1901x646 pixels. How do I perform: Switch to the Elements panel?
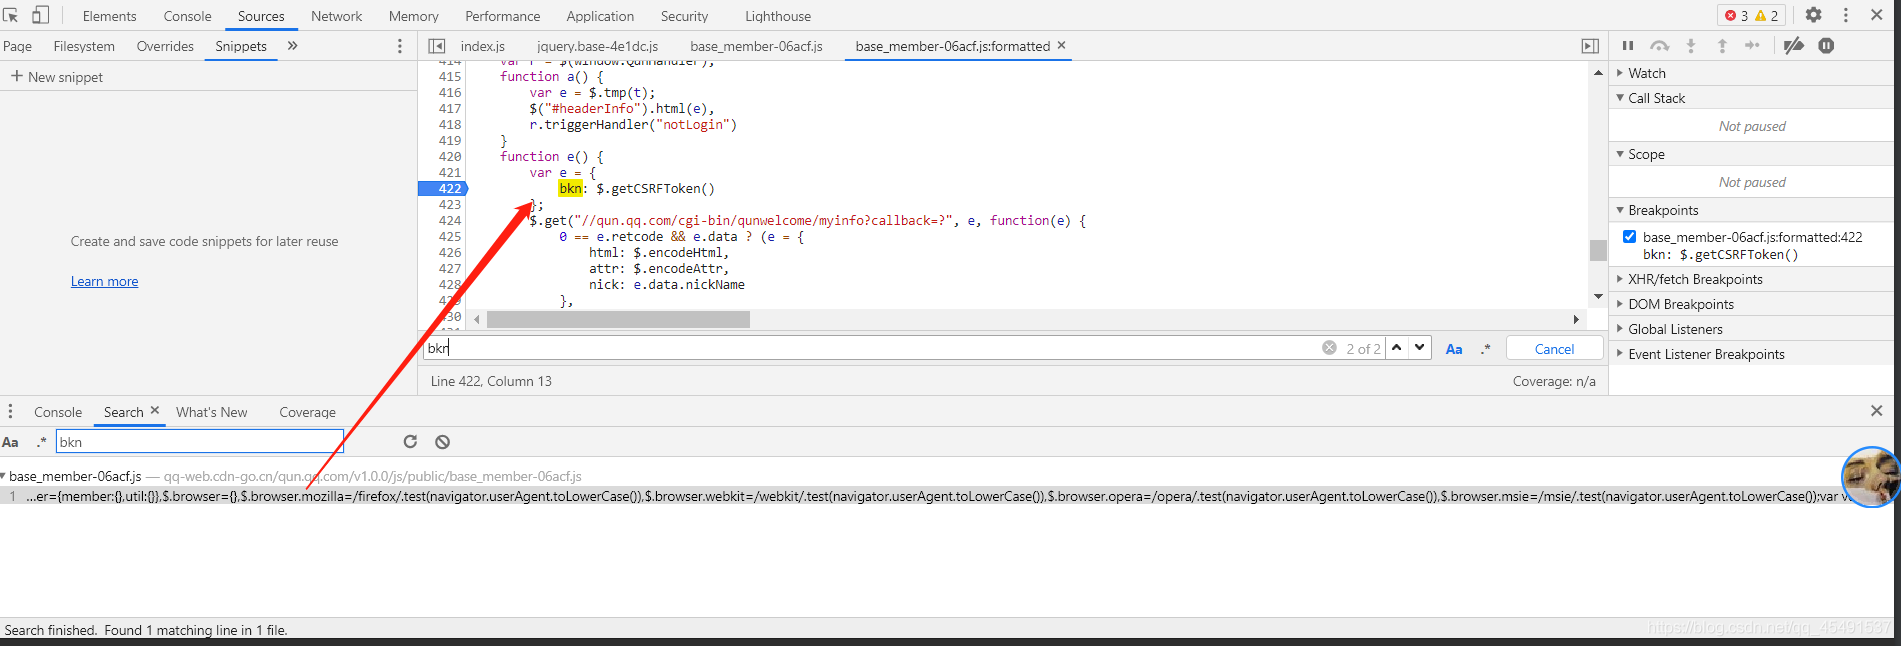[109, 16]
